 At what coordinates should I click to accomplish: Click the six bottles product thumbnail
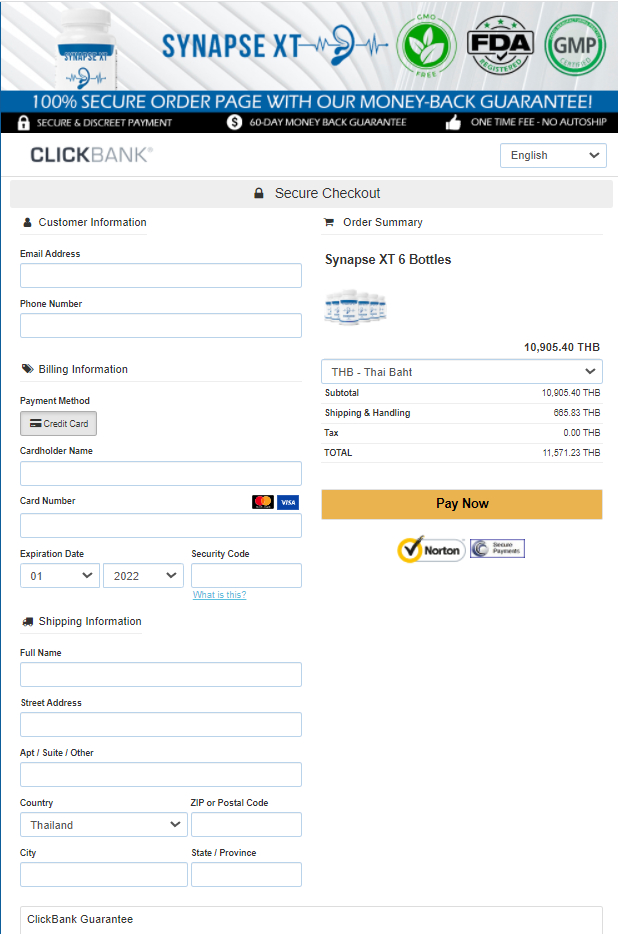356,307
